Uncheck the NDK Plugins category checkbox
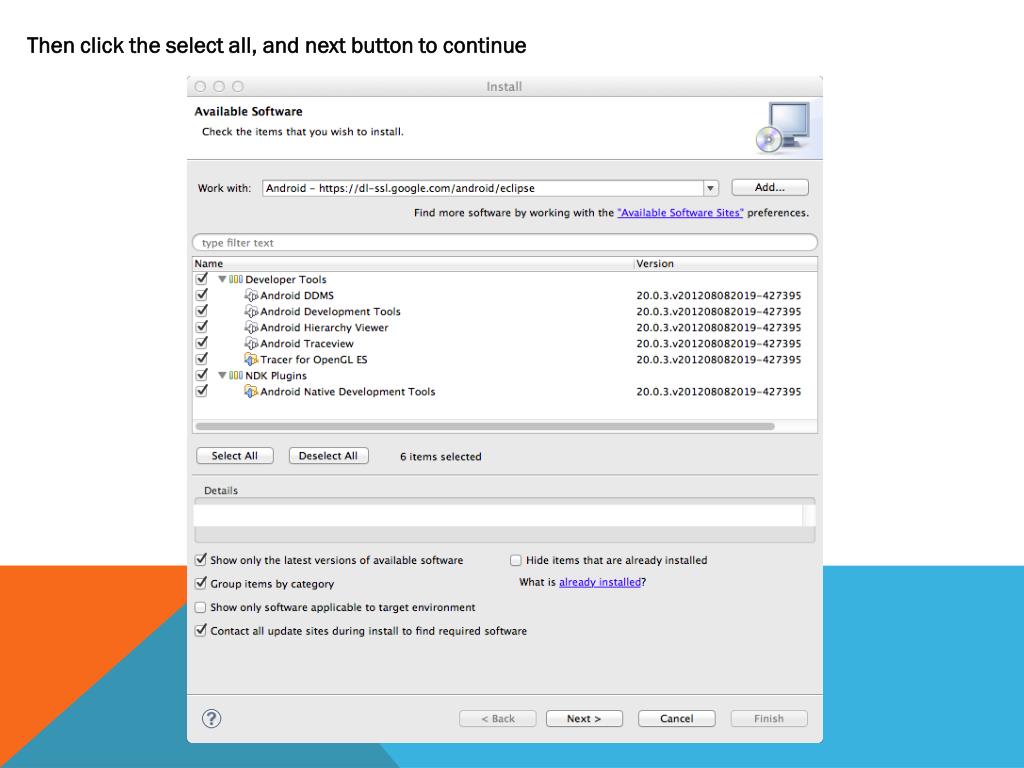1024x768 pixels. click(x=201, y=375)
